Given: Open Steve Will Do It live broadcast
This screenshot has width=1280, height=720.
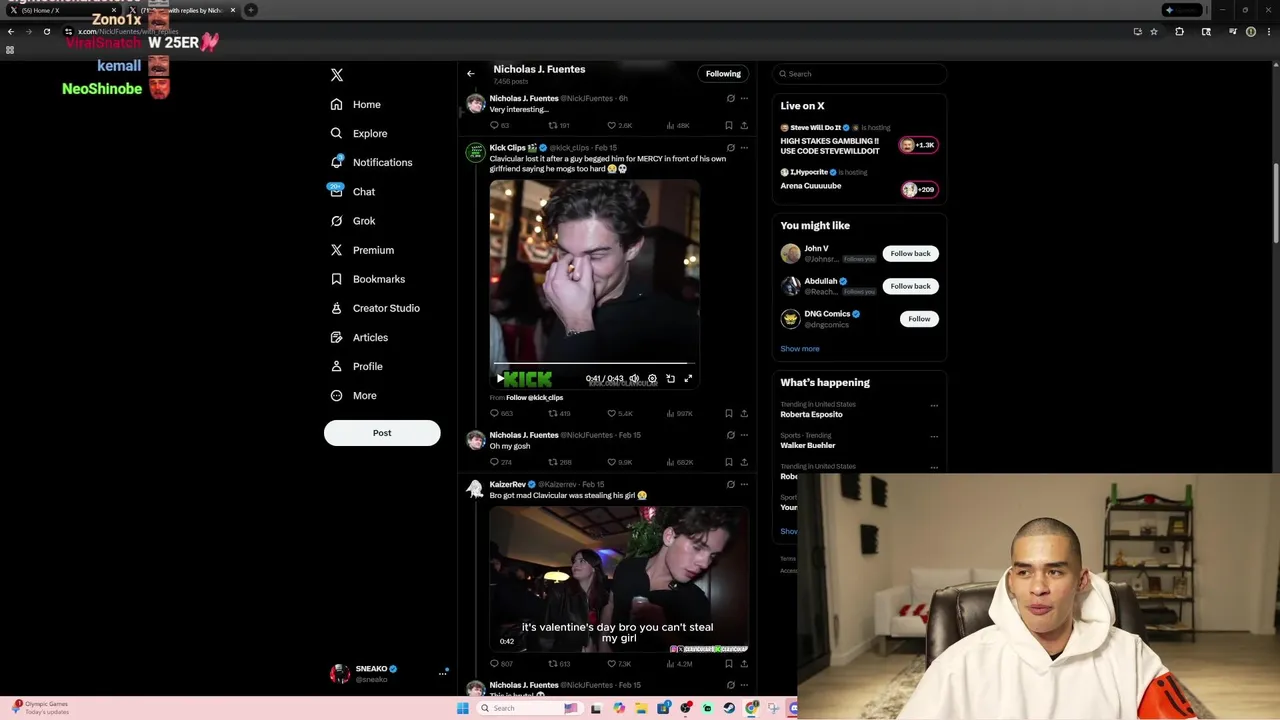Looking at the screenshot, I should [x=859, y=140].
